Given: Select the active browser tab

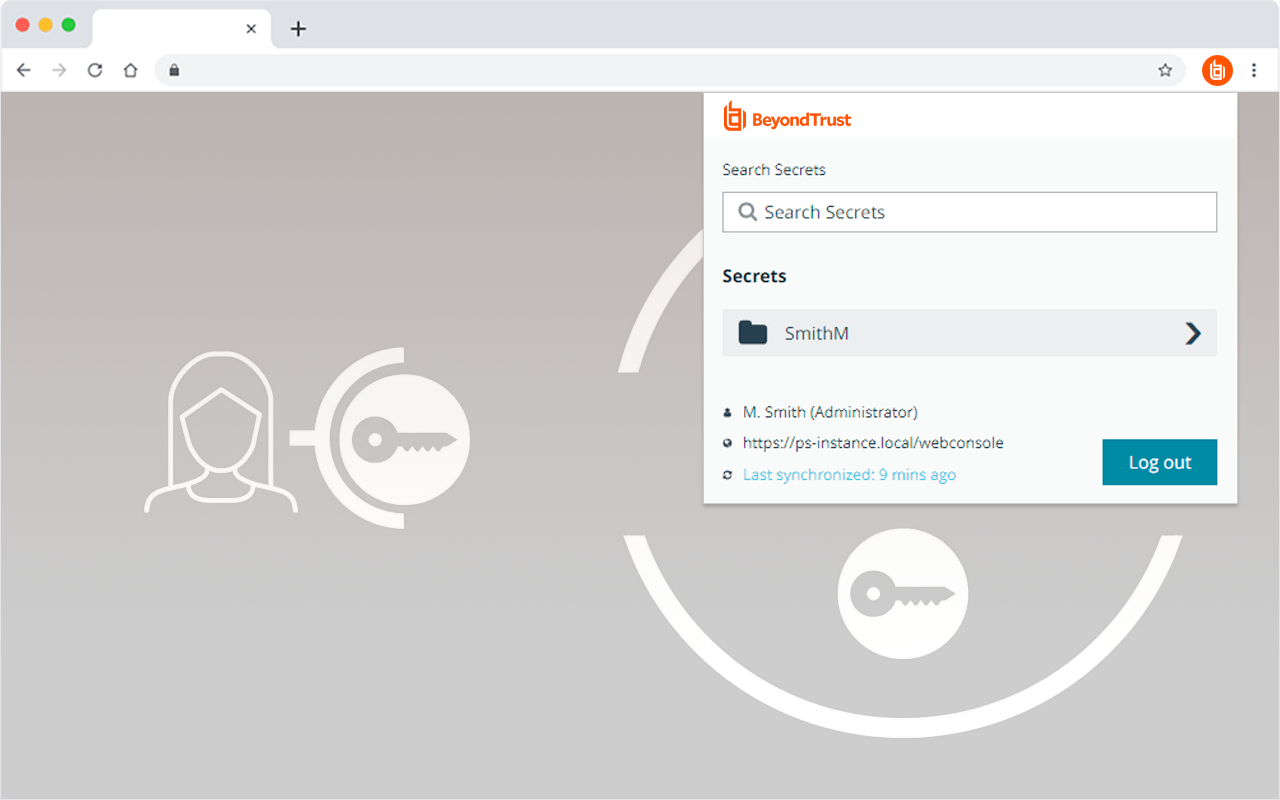Looking at the screenshot, I should point(181,29).
